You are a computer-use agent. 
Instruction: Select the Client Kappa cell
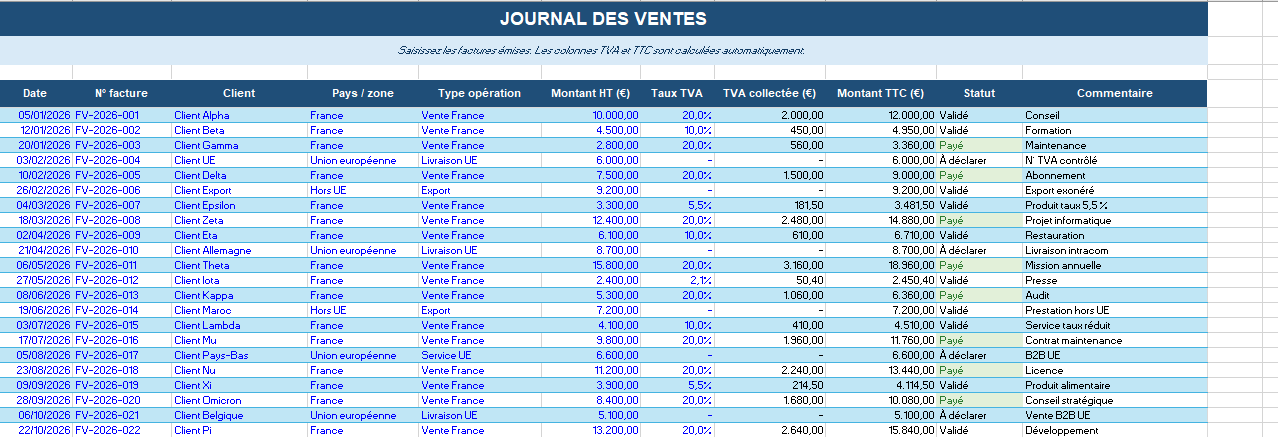click(239, 295)
